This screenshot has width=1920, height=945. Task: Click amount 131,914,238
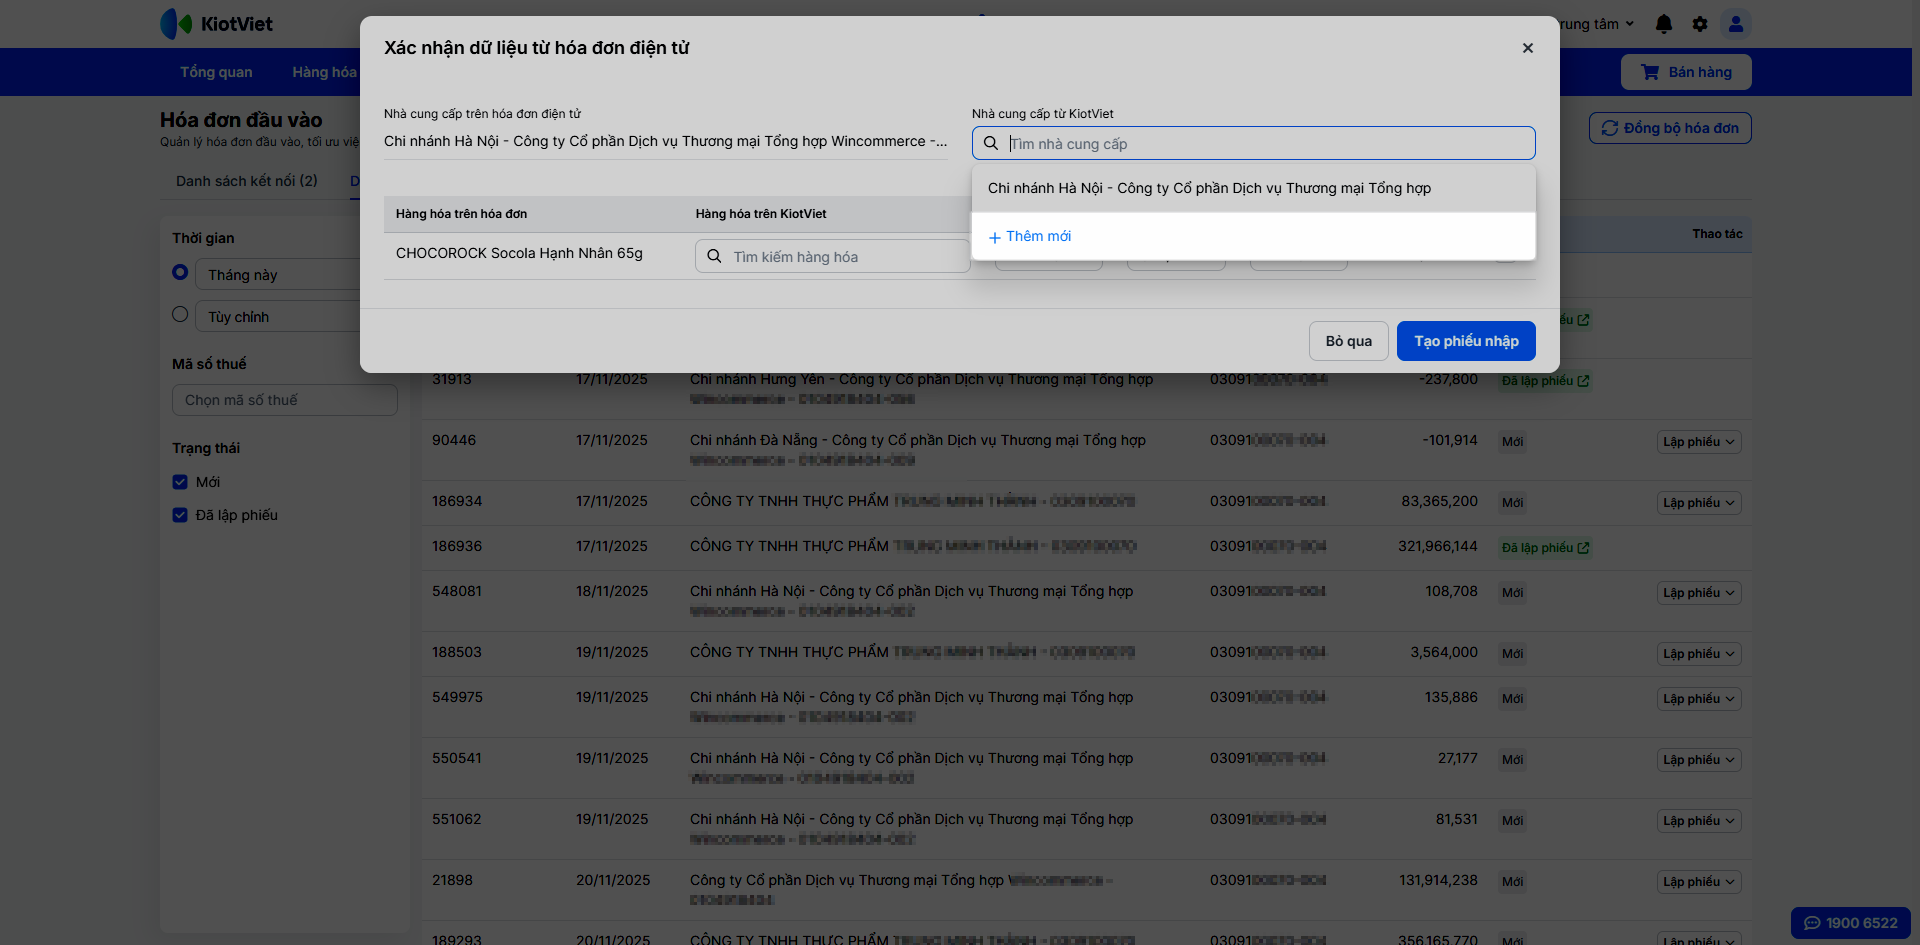click(1438, 880)
